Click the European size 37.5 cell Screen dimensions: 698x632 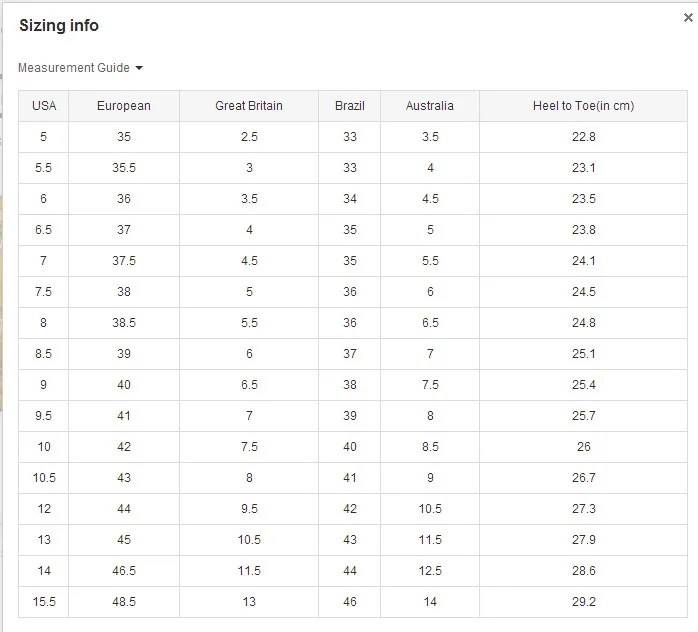(x=124, y=261)
